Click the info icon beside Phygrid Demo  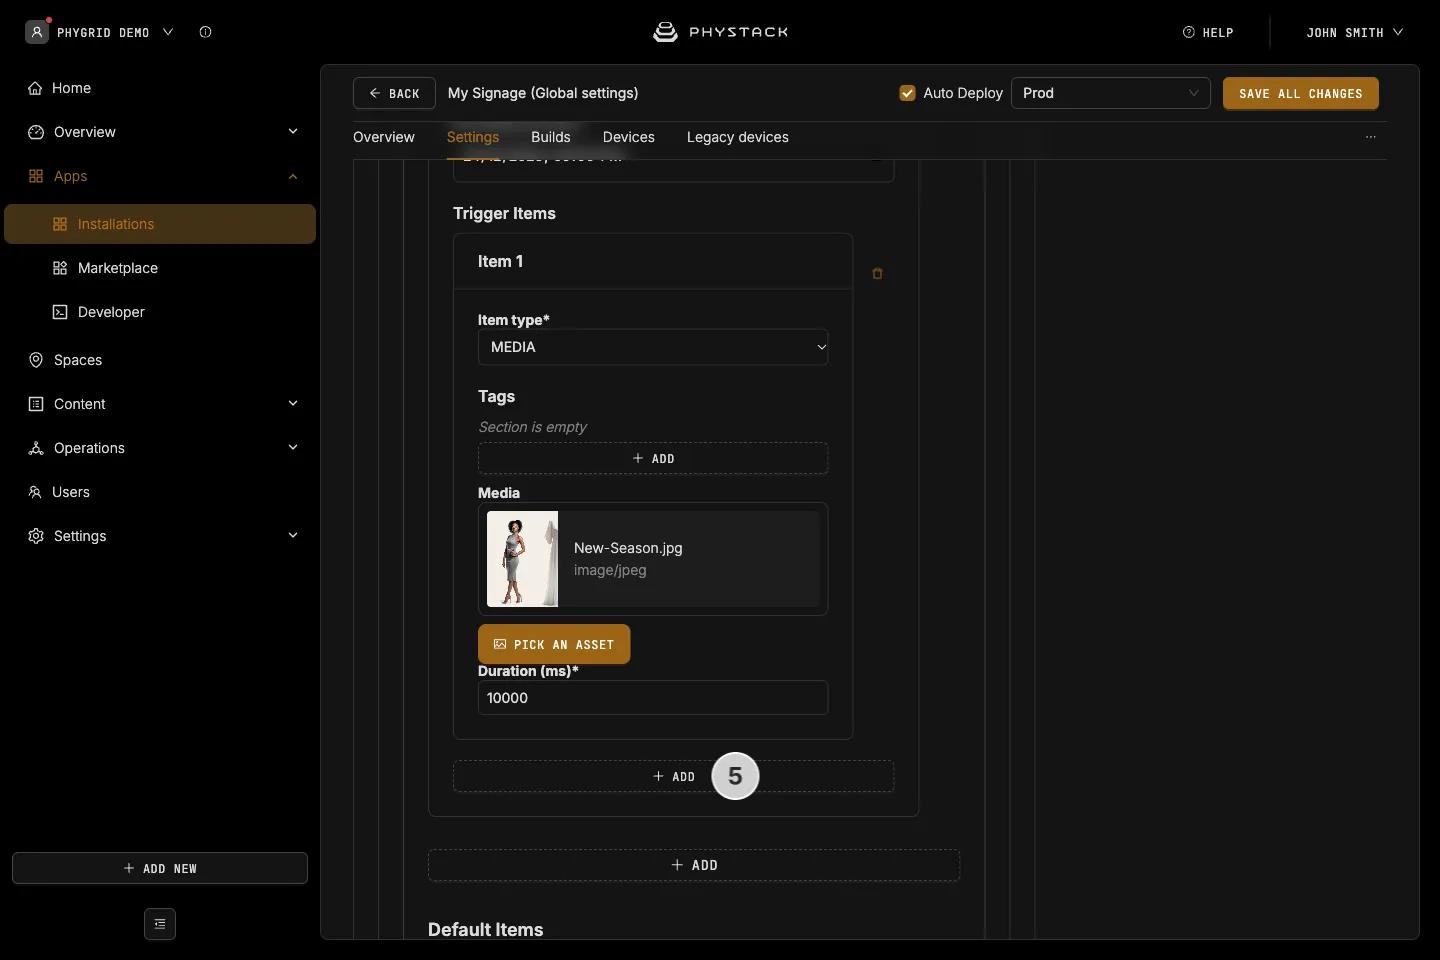tap(205, 32)
